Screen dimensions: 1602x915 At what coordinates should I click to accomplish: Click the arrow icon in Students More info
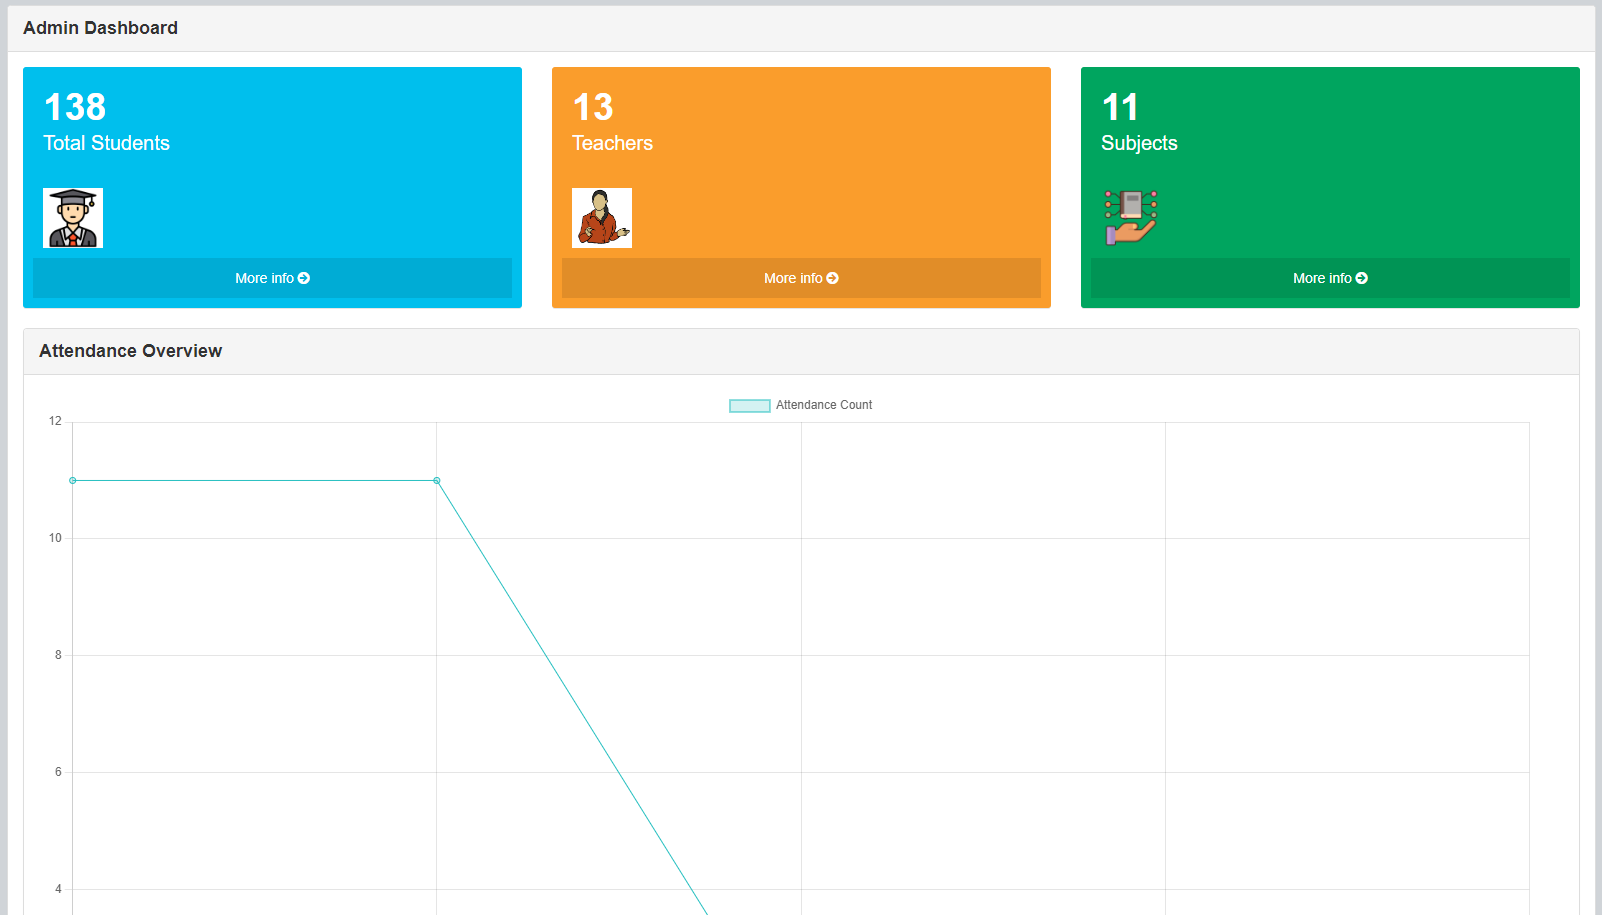(x=305, y=278)
